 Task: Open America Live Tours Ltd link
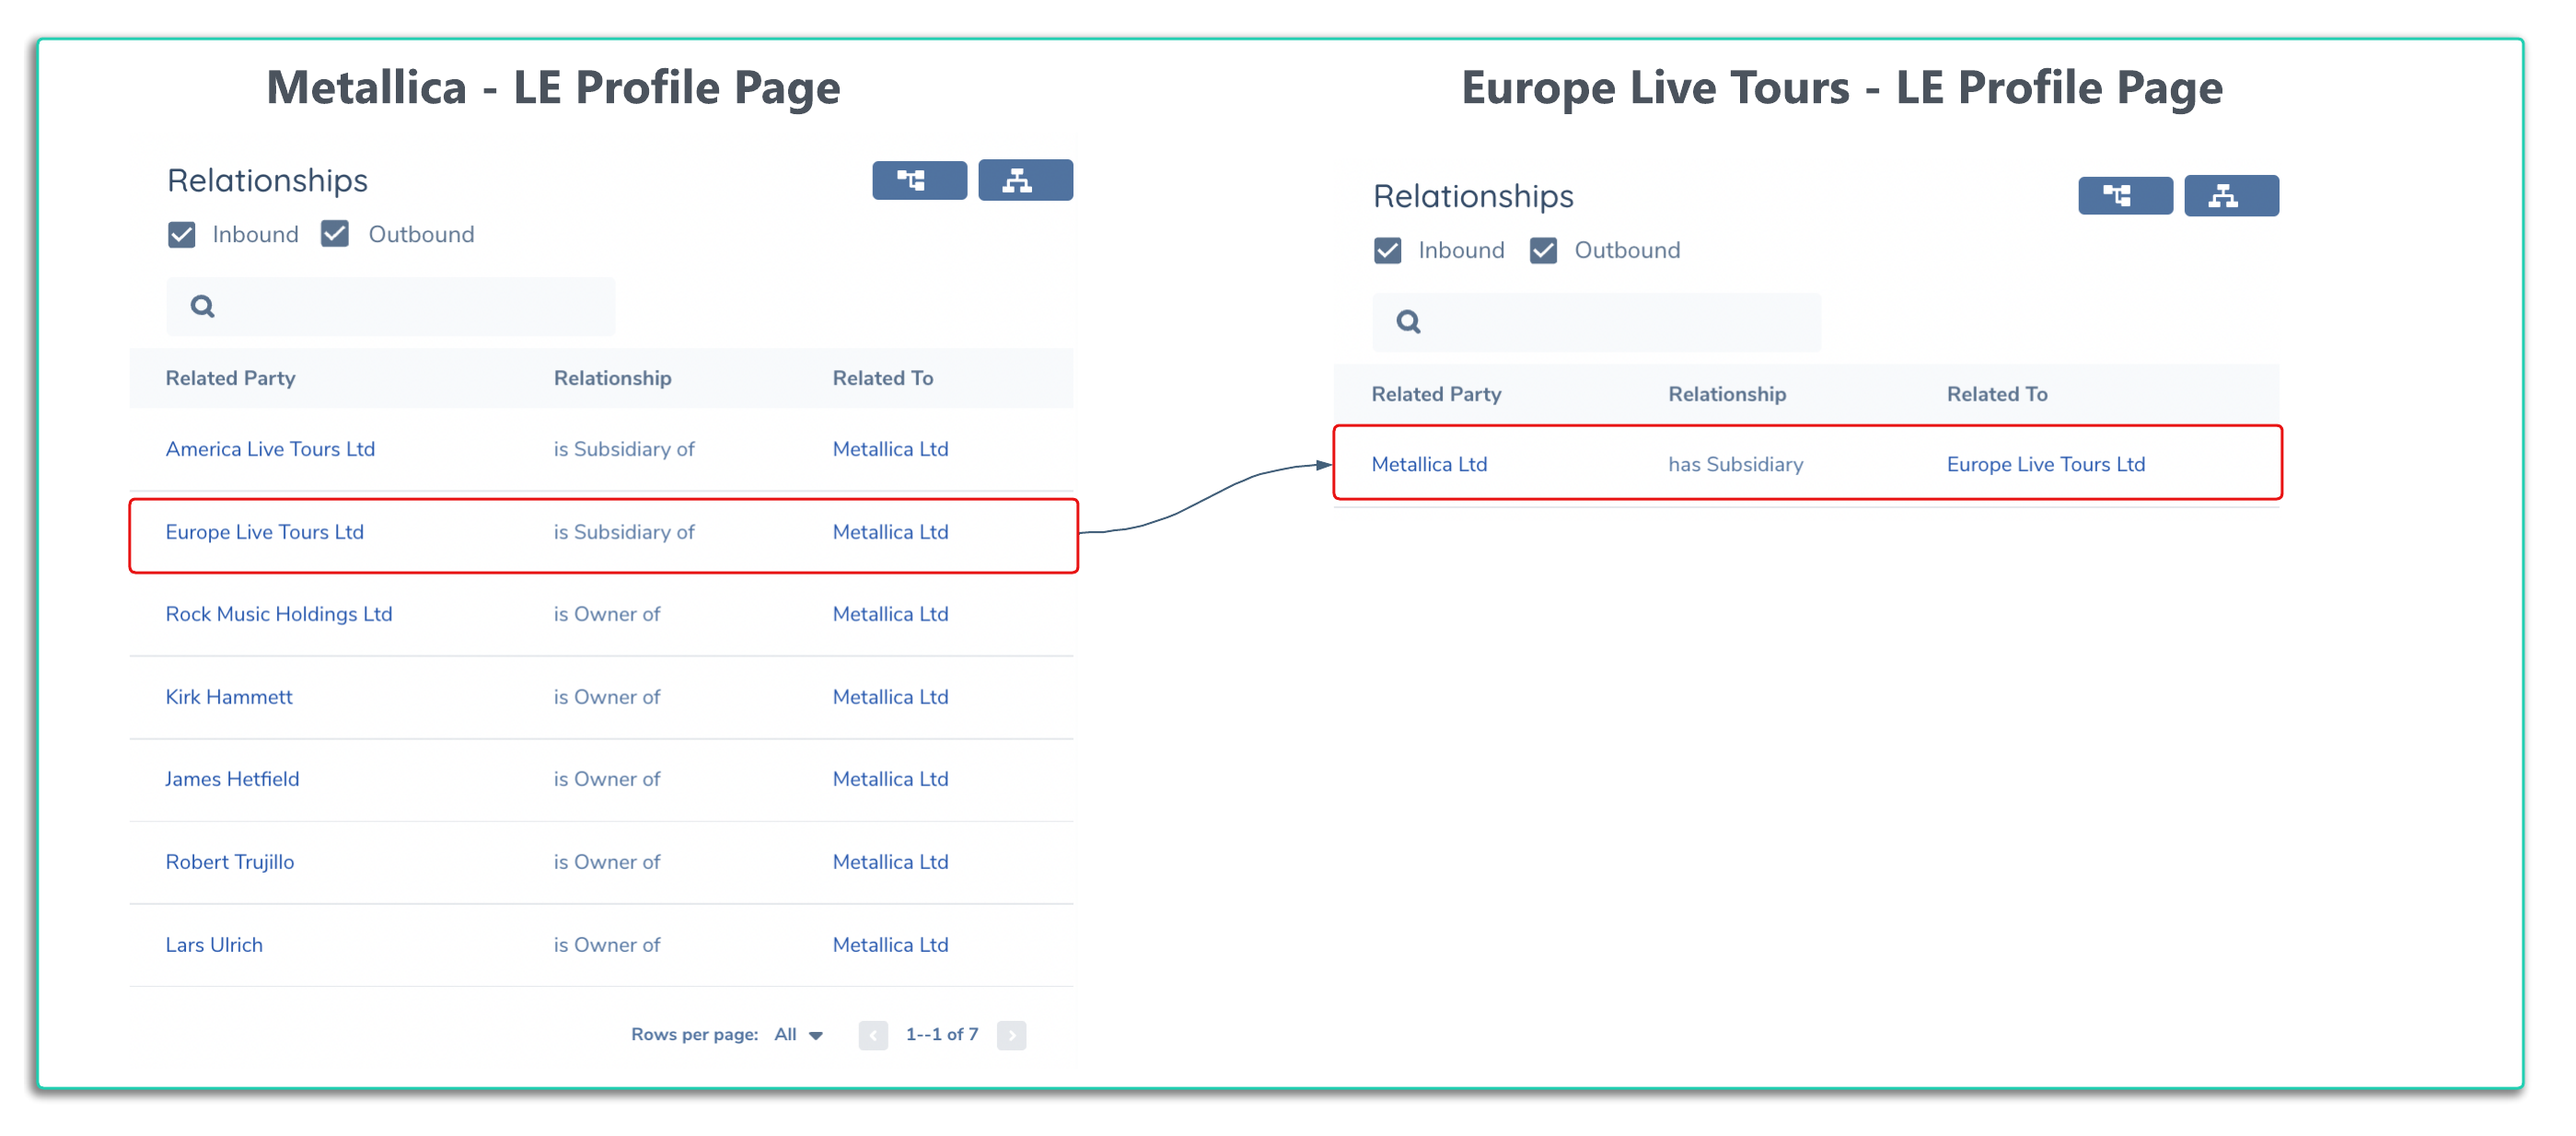(x=270, y=449)
